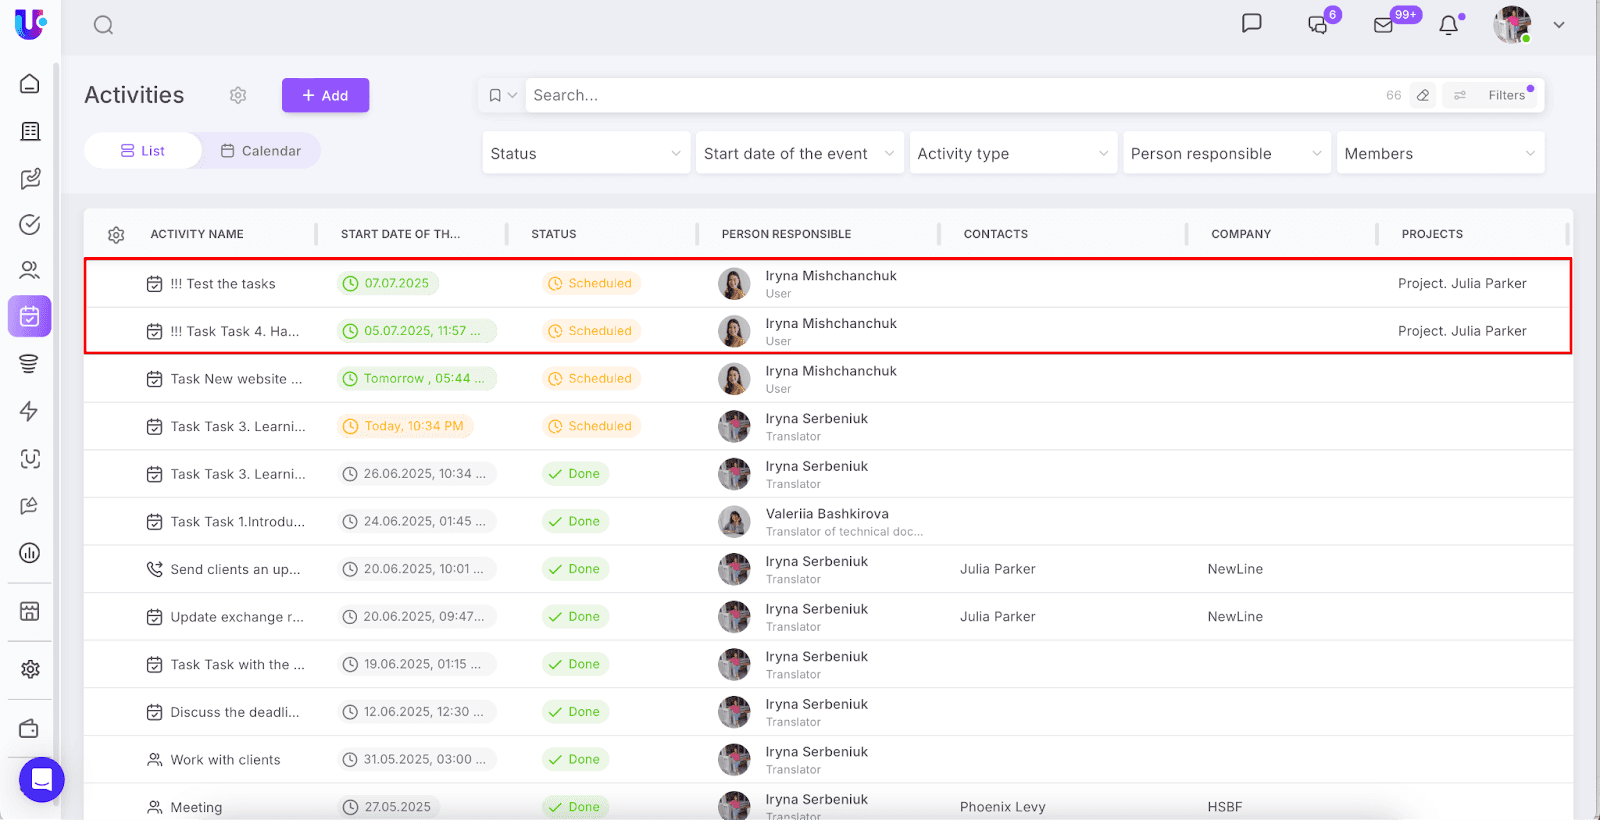Click the Search input field
This screenshot has height=820, width=1600.
tap(950, 95)
